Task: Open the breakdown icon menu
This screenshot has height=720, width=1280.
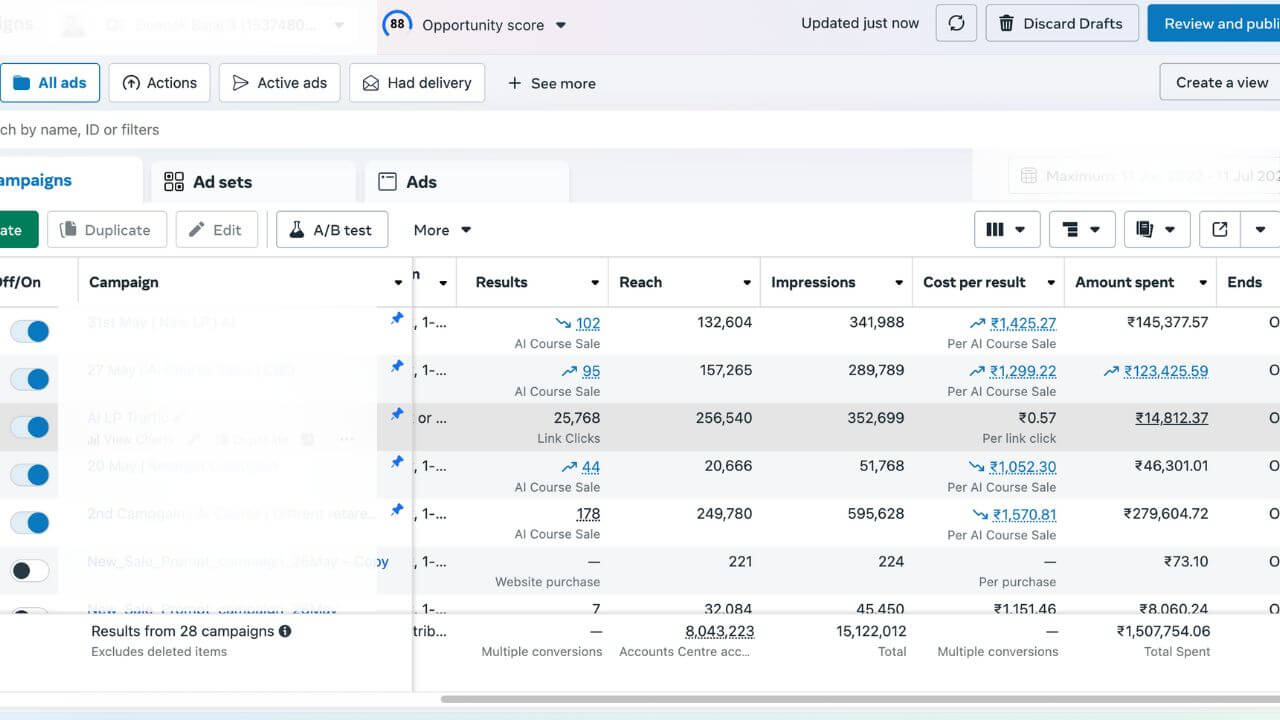Action: pyautogui.click(x=1081, y=230)
